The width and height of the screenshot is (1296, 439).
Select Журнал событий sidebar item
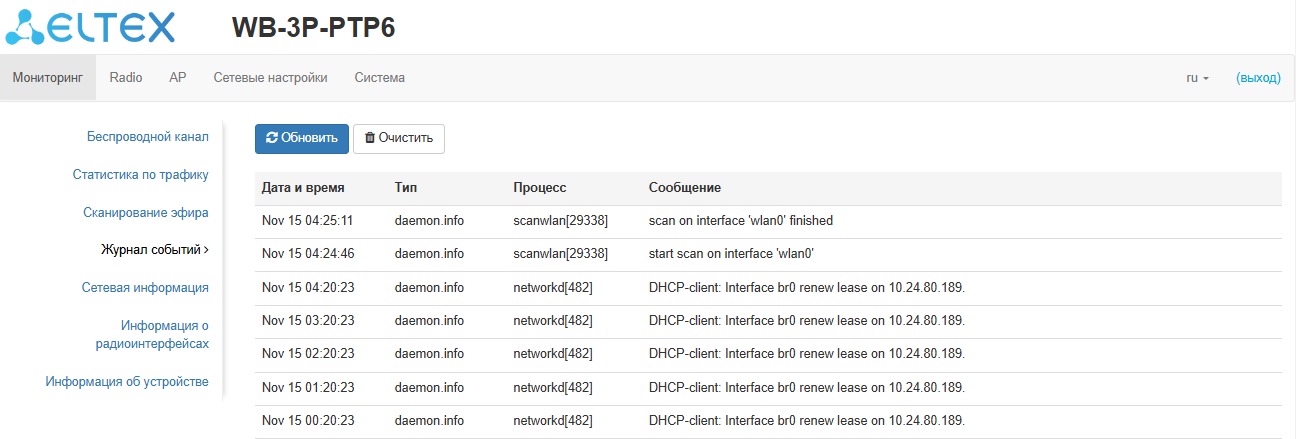pos(153,249)
